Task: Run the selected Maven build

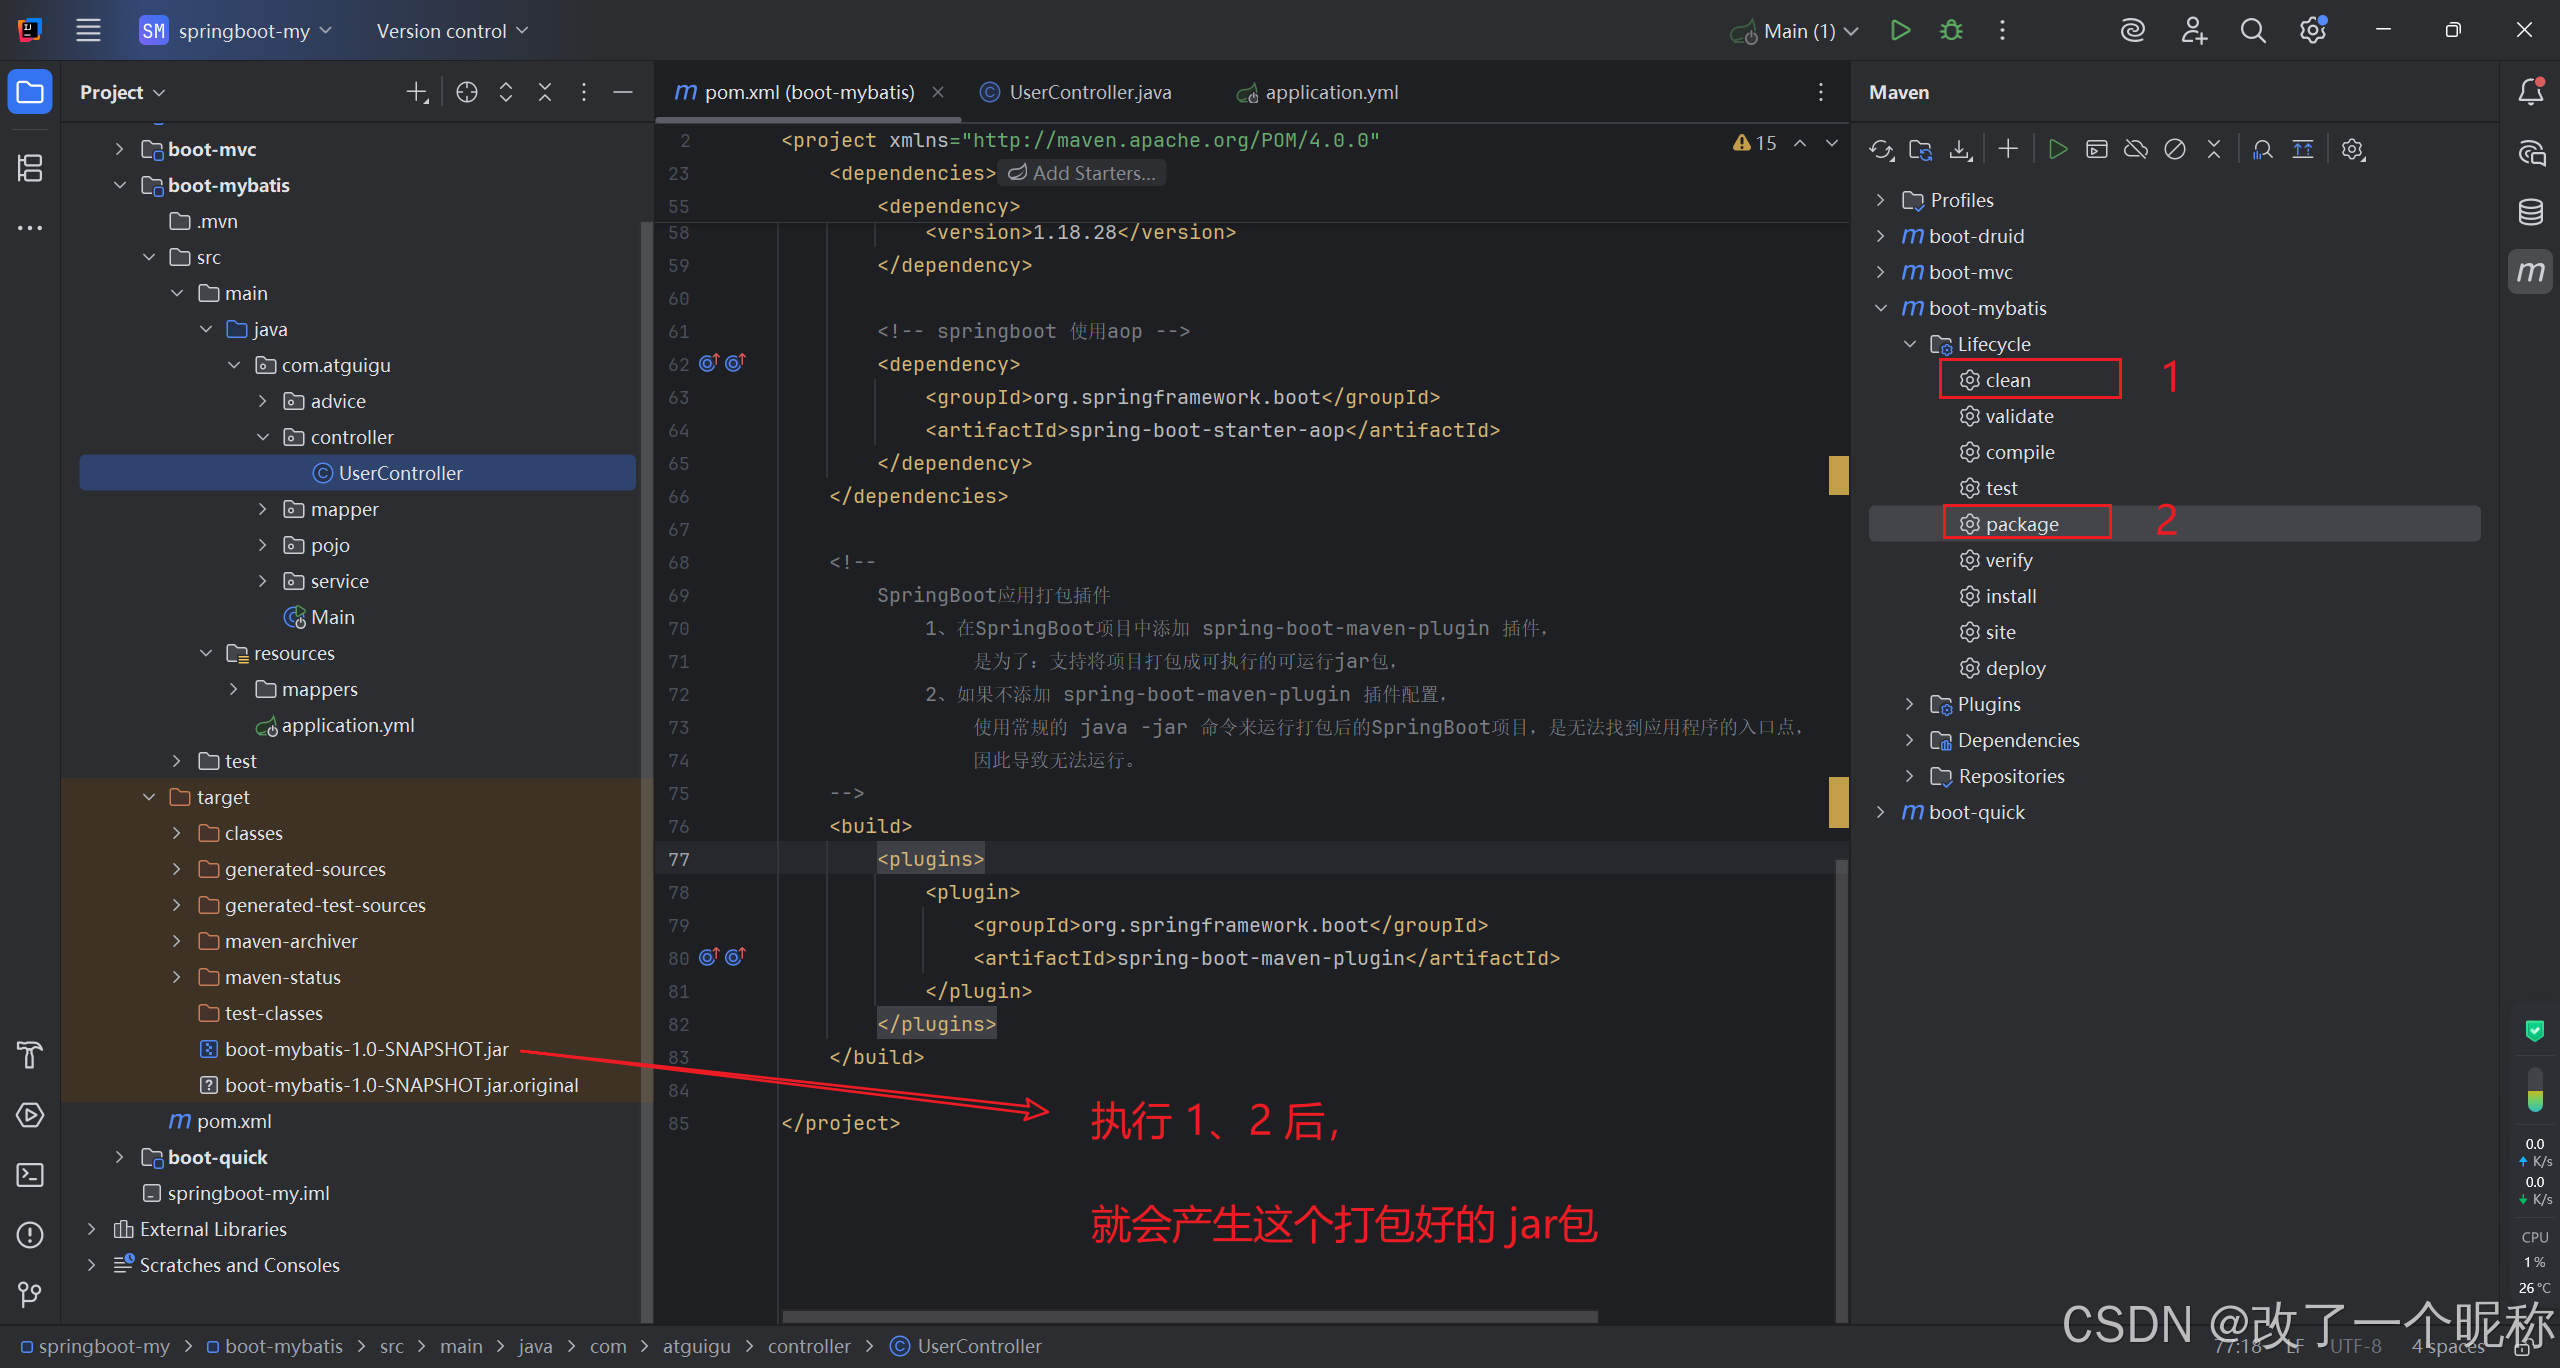Action: [x=2057, y=150]
